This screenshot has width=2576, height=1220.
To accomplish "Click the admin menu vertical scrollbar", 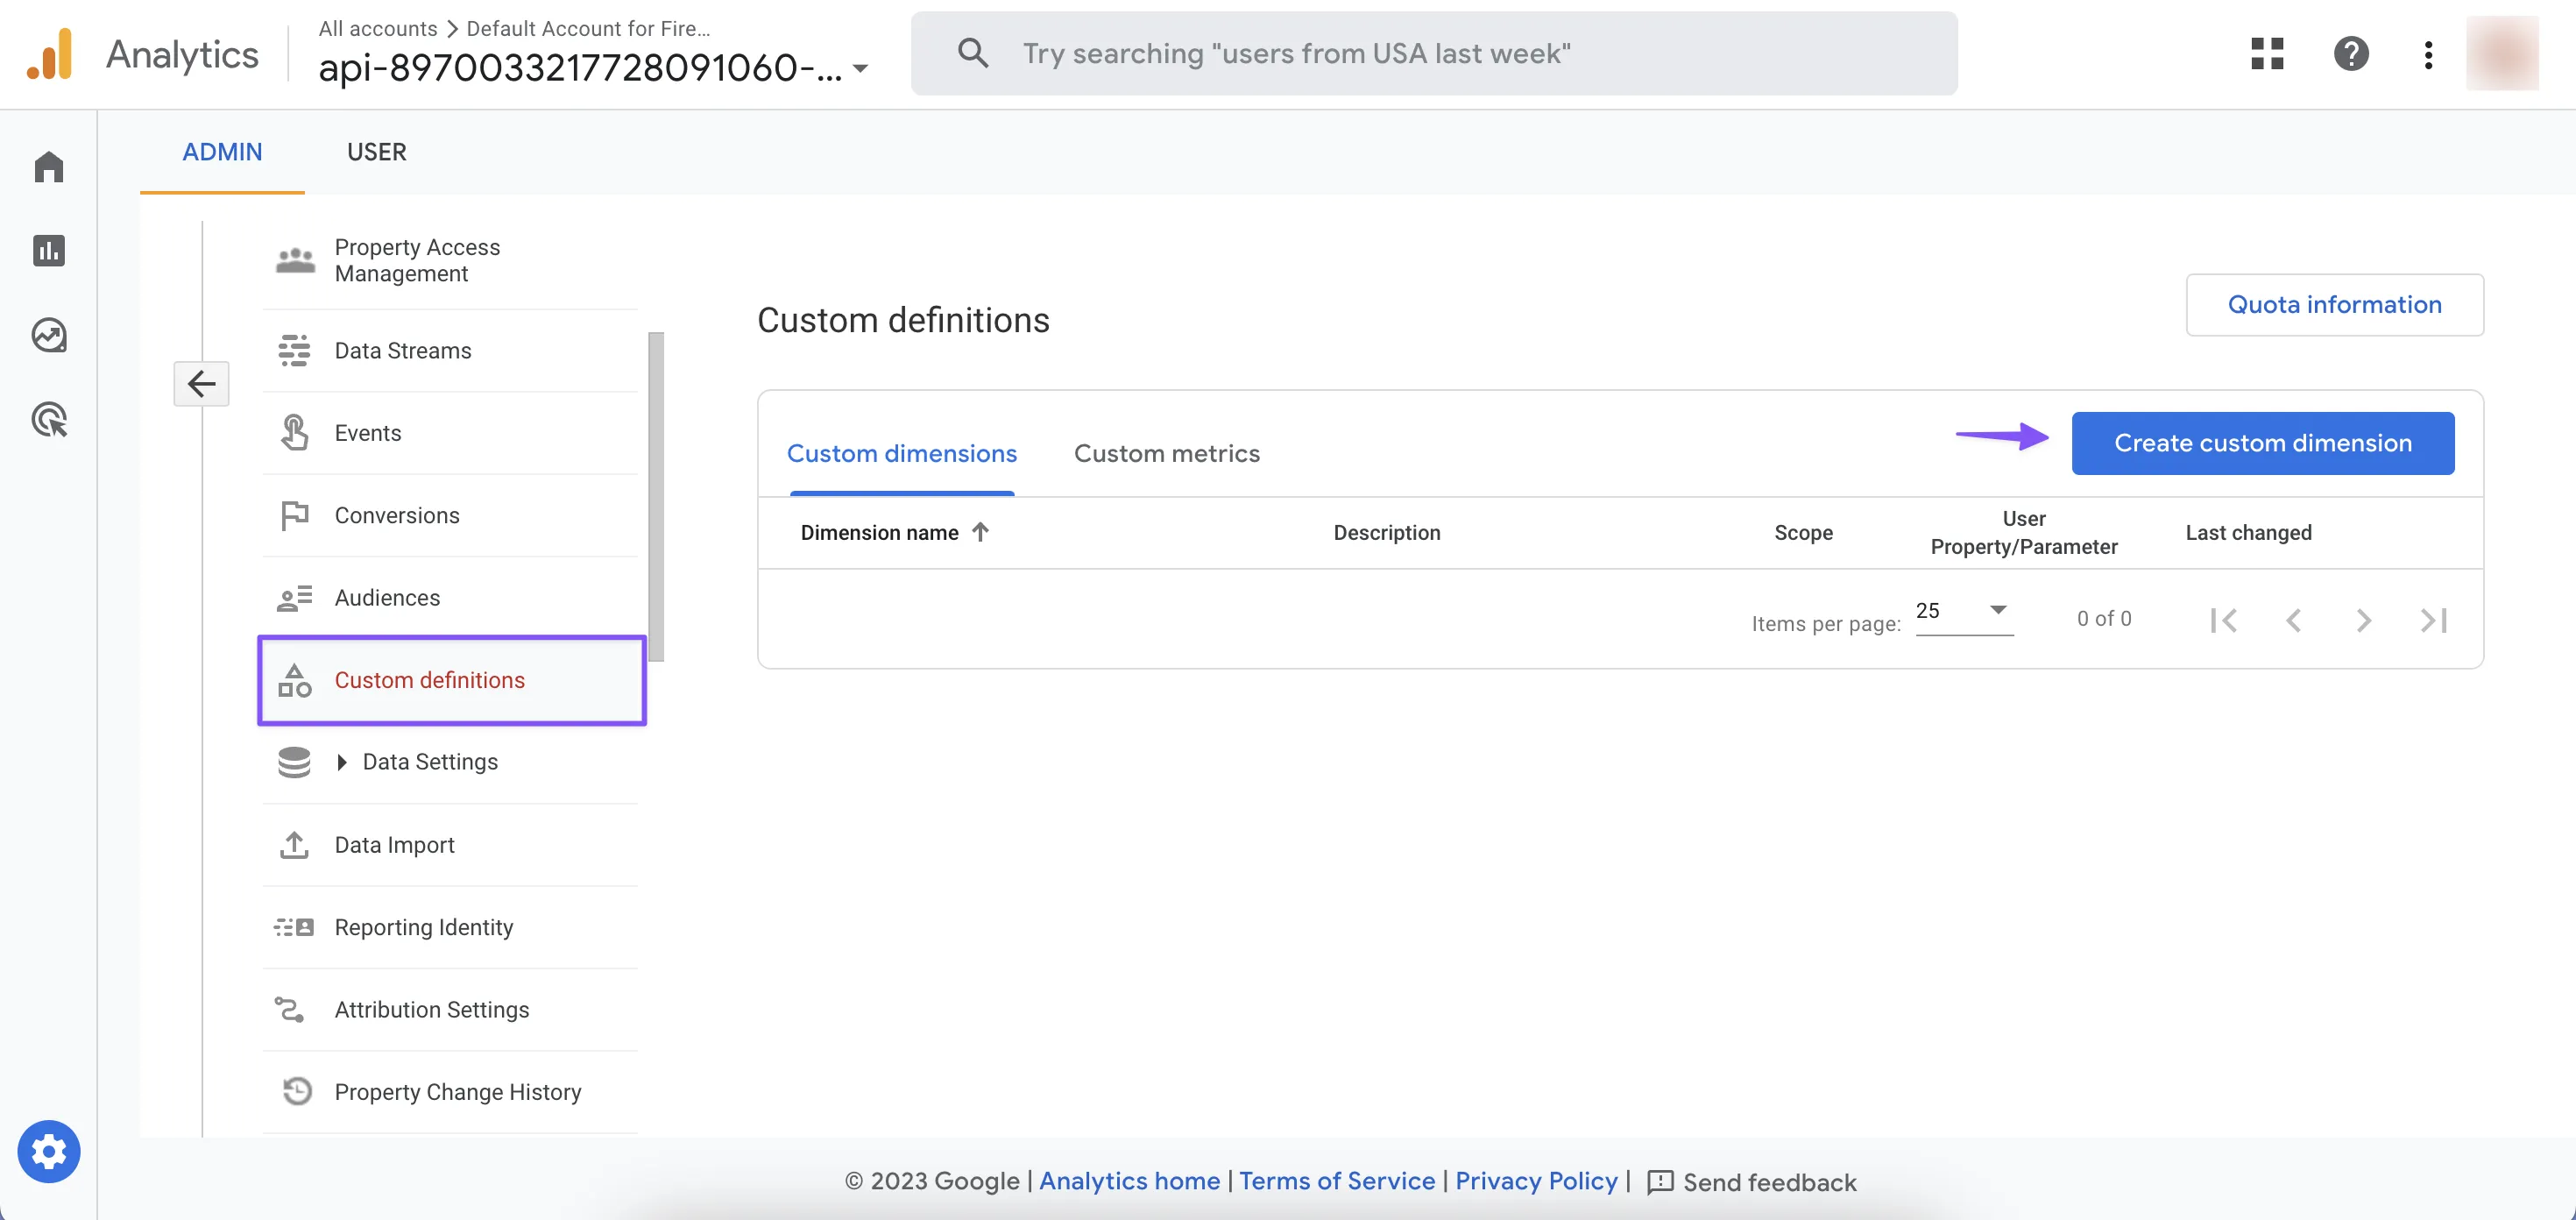I will pos(656,496).
